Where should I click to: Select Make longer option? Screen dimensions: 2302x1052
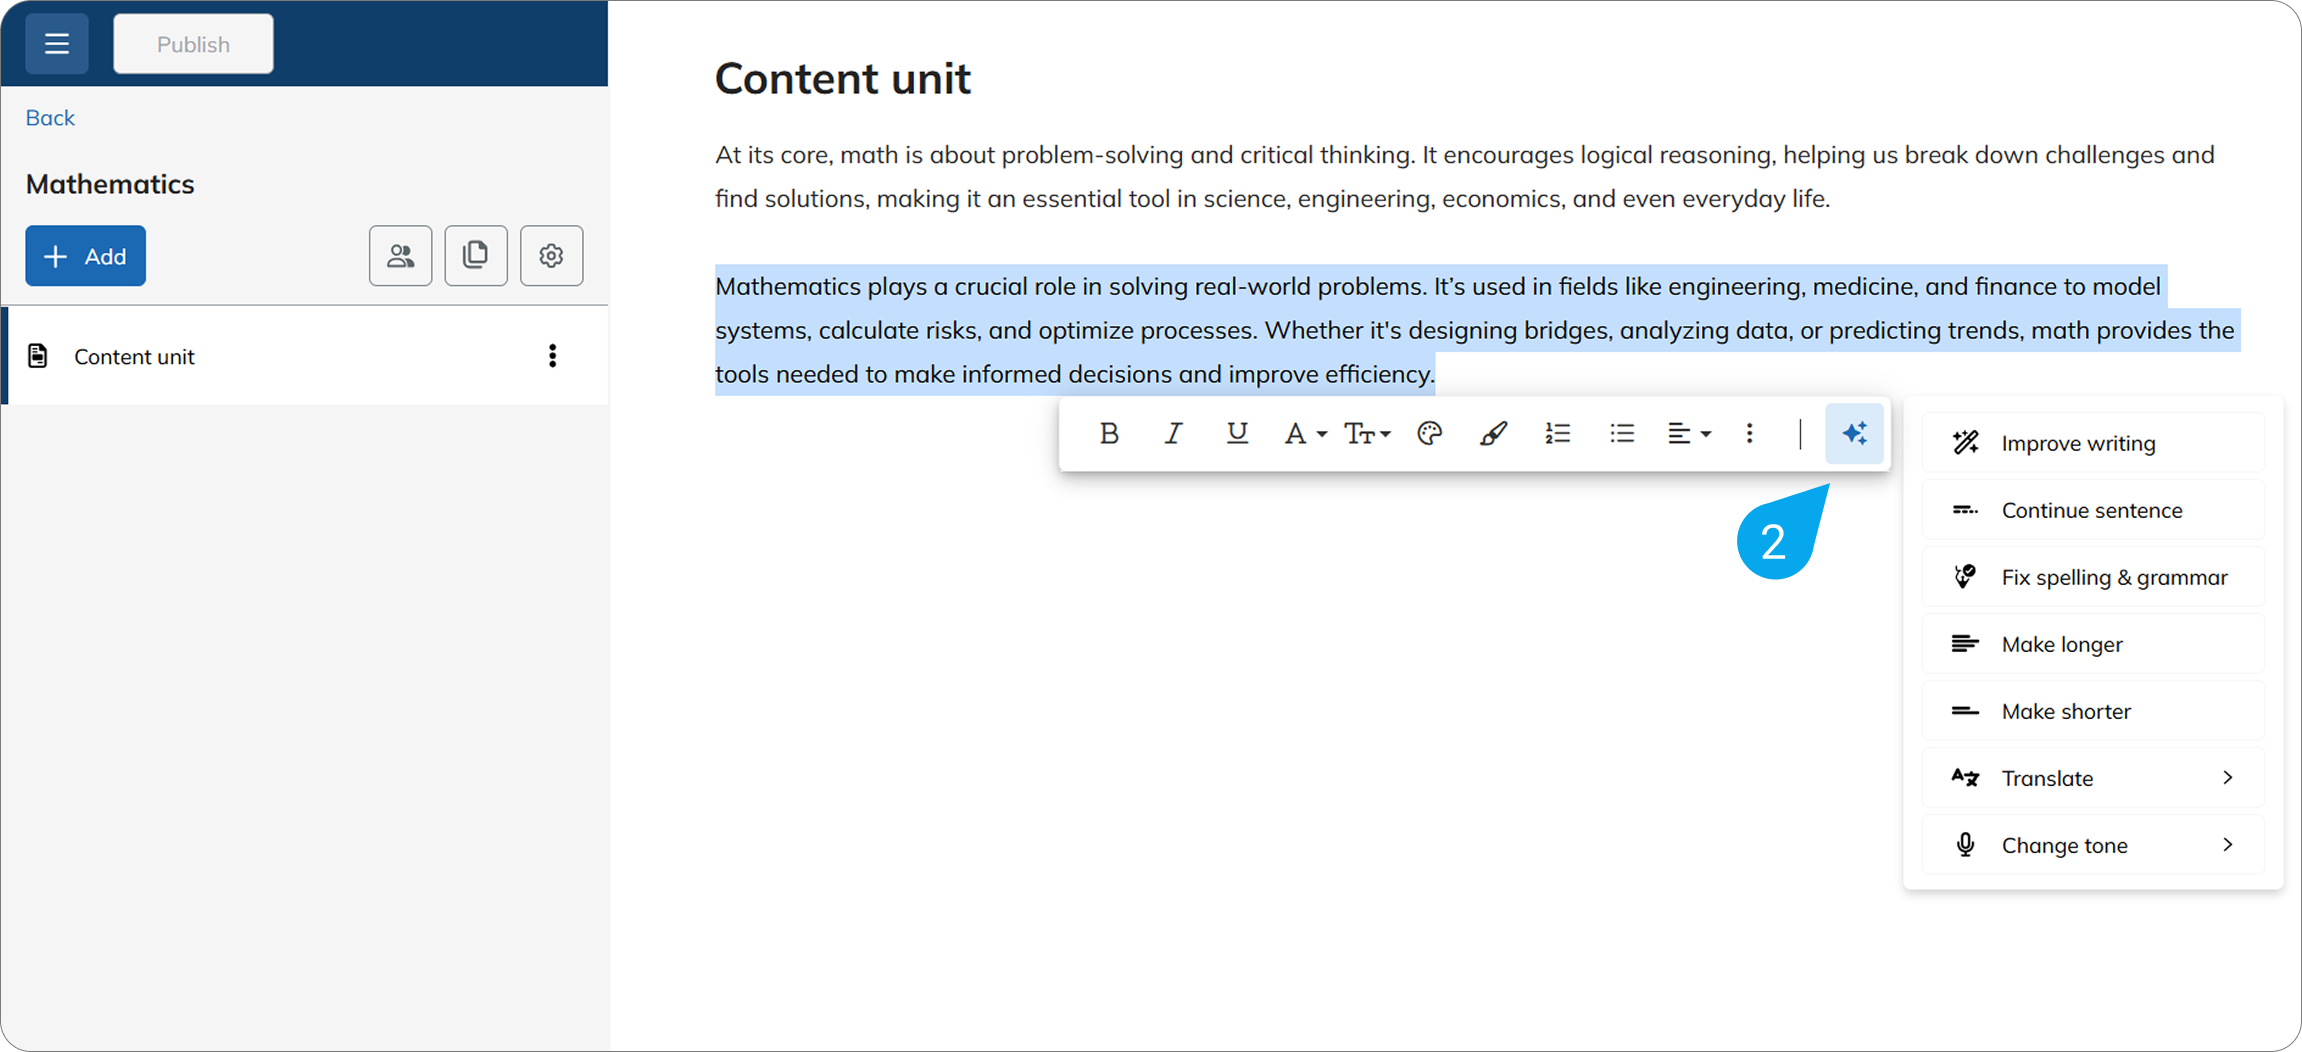tap(2093, 644)
